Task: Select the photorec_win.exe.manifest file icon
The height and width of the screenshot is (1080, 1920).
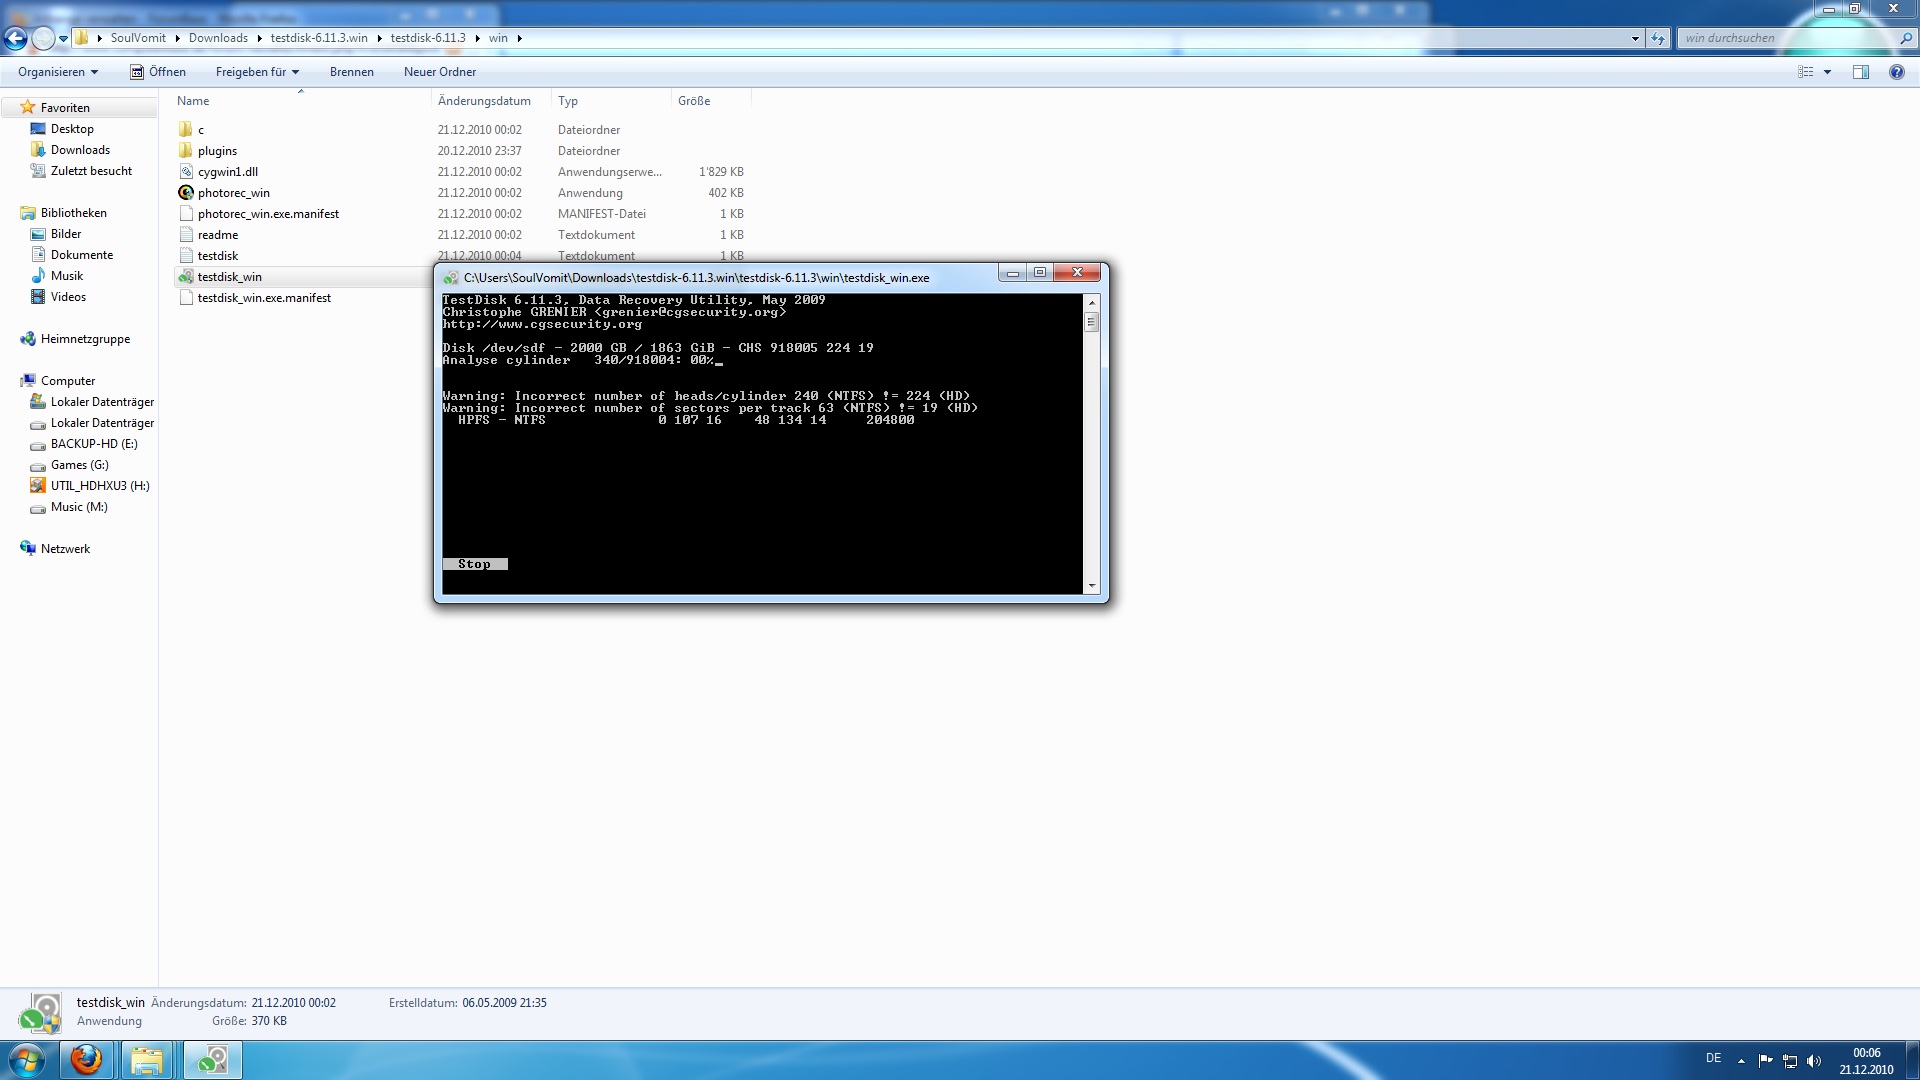Action: pyautogui.click(x=186, y=214)
